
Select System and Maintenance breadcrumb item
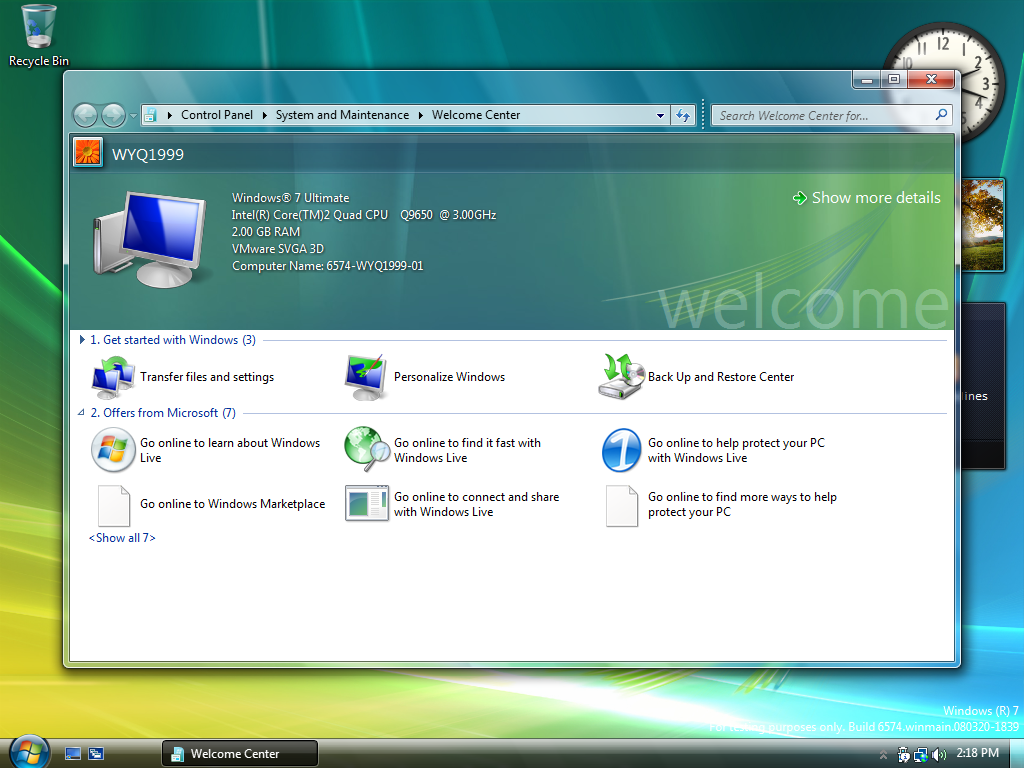click(342, 115)
